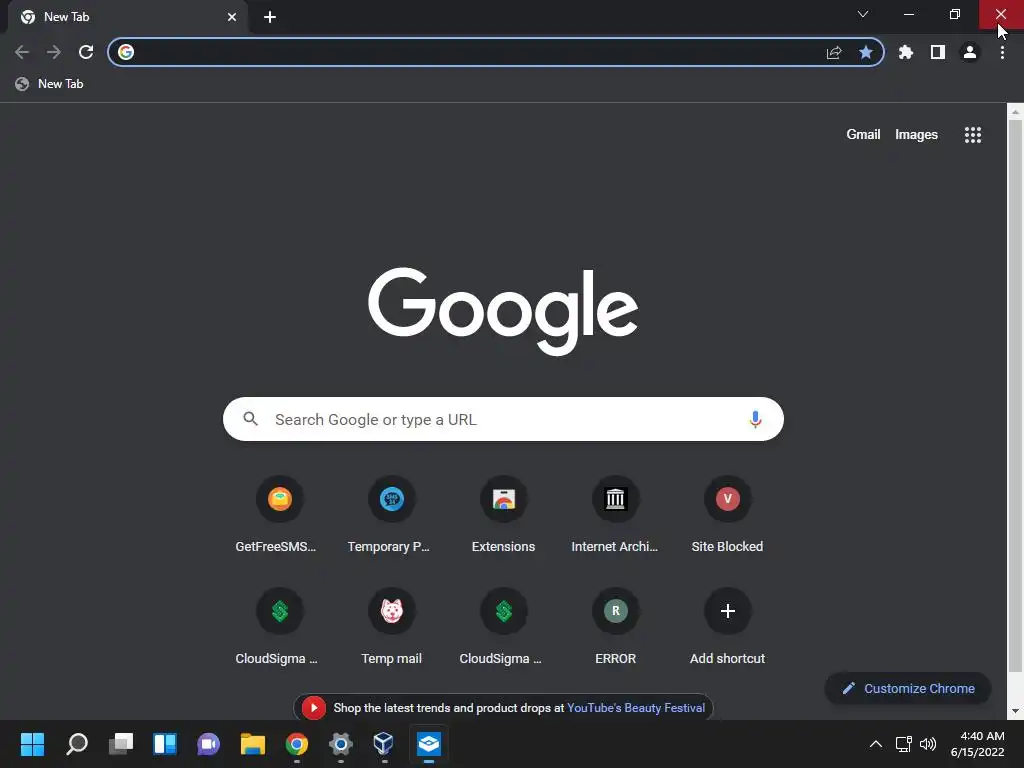Click the scrollbar down arrow

pos(1015,711)
